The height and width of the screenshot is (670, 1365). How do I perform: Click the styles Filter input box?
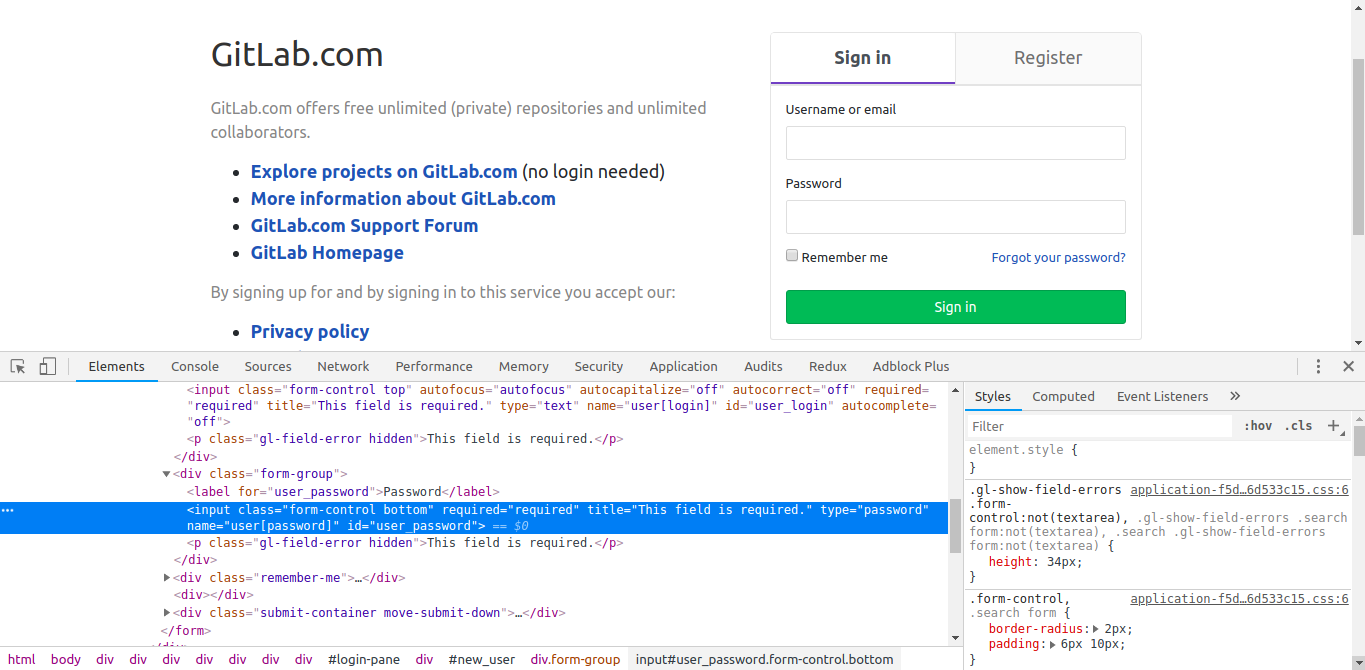click(x=1100, y=426)
